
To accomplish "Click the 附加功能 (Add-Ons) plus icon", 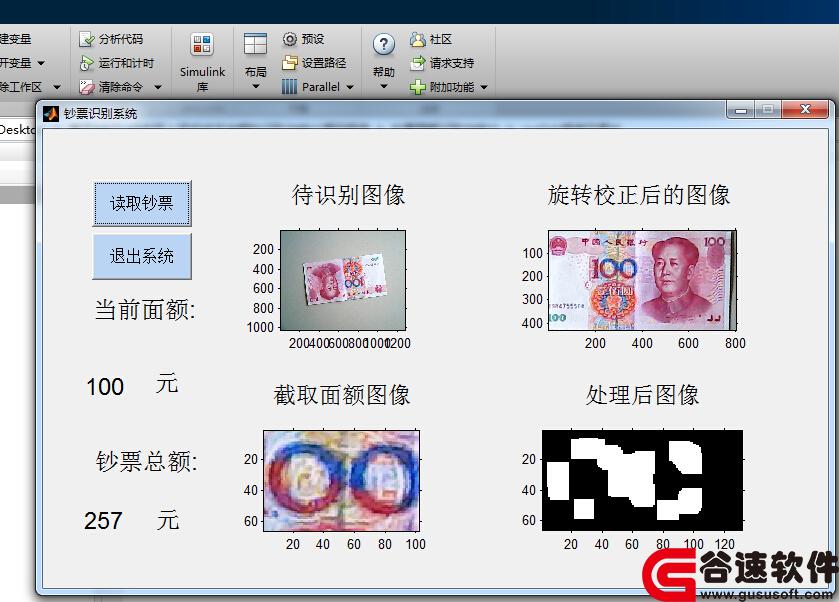I will [417, 87].
